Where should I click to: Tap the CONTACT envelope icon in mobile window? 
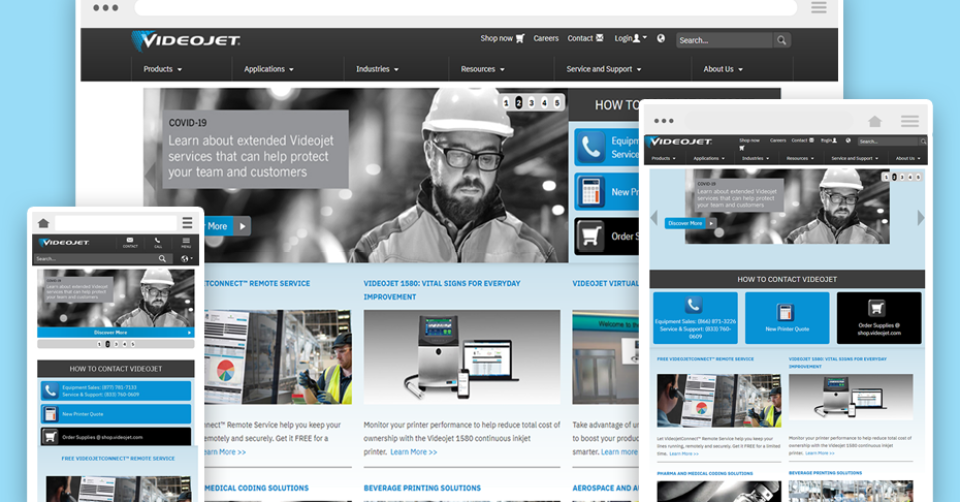(130, 242)
